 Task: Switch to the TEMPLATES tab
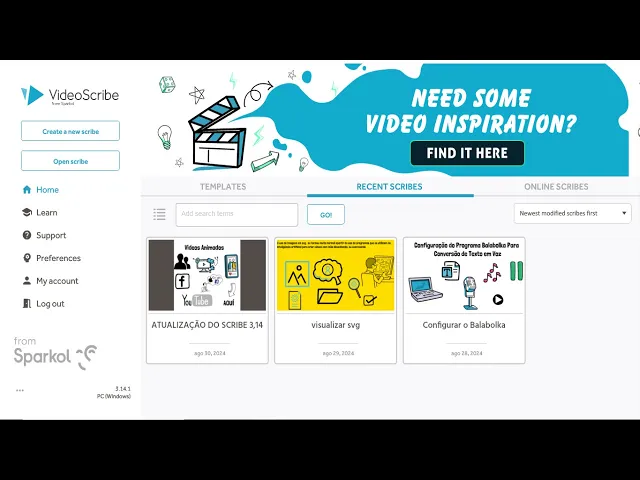(223, 187)
